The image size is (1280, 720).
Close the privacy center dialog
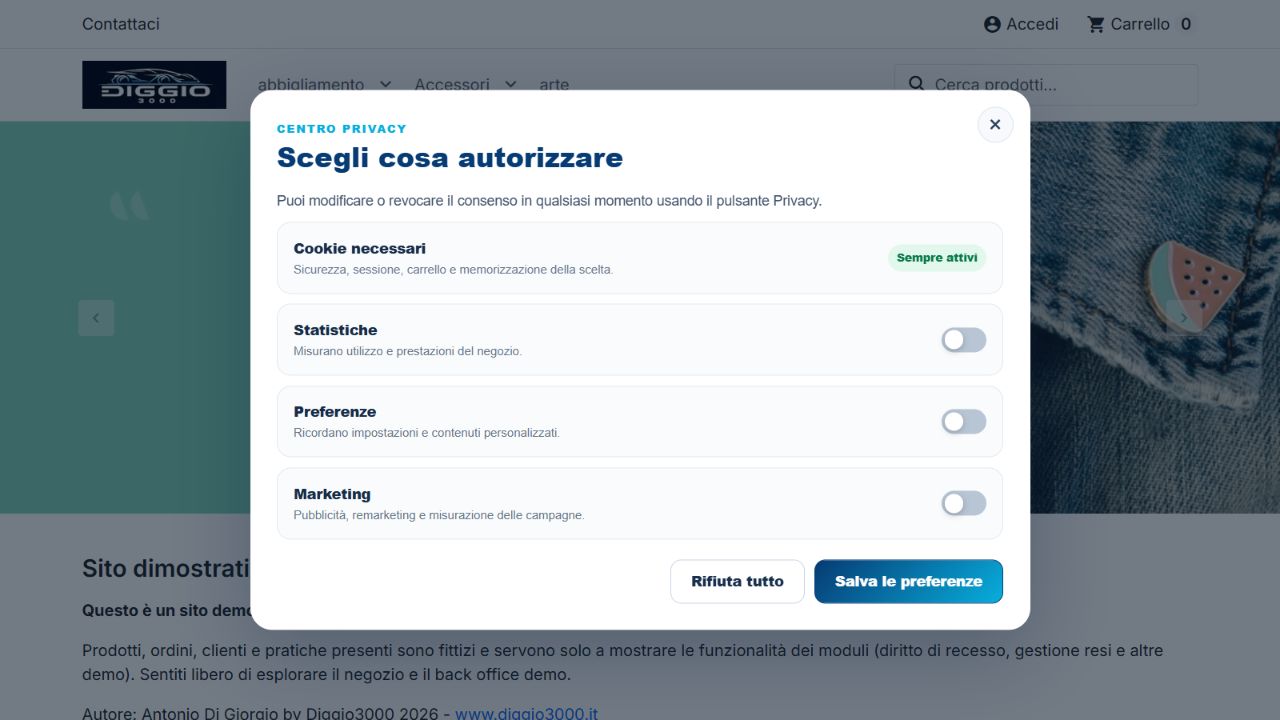pos(995,125)
